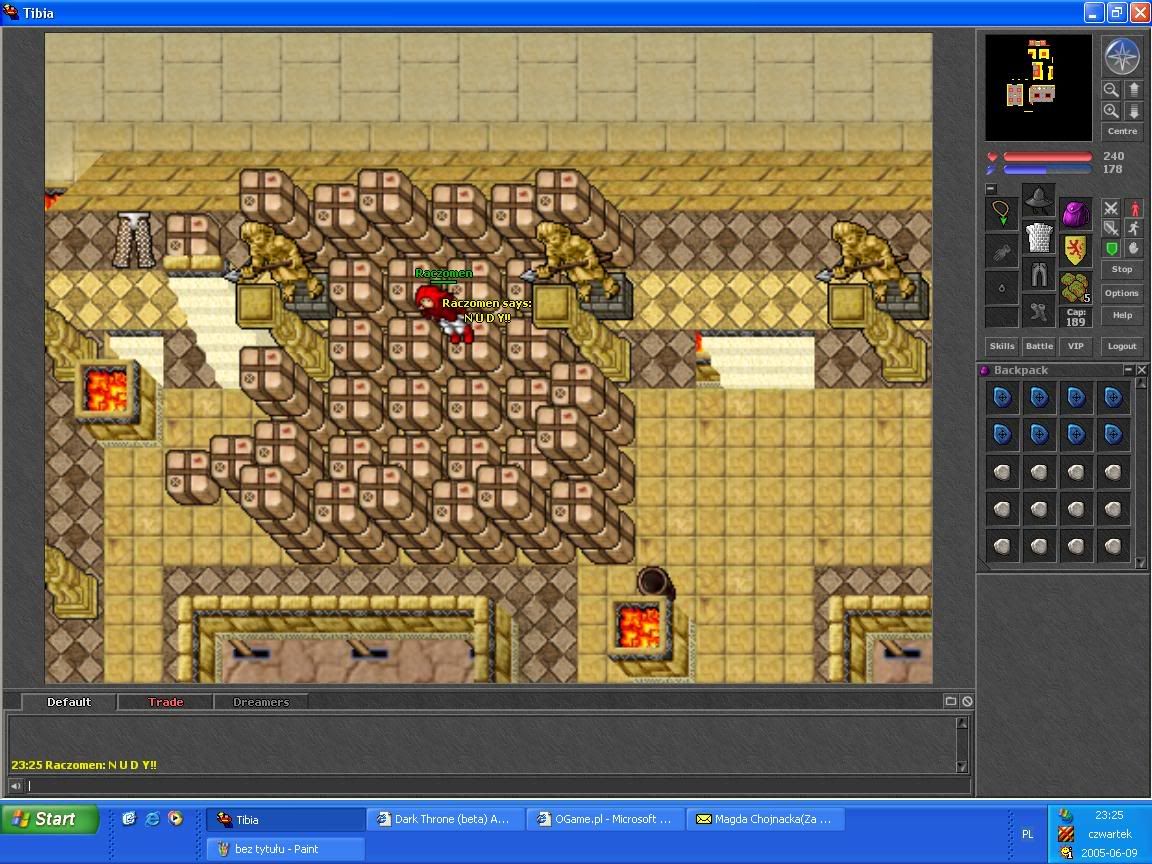
Task: Open the Skills window
Action: tap(1002, 346)
